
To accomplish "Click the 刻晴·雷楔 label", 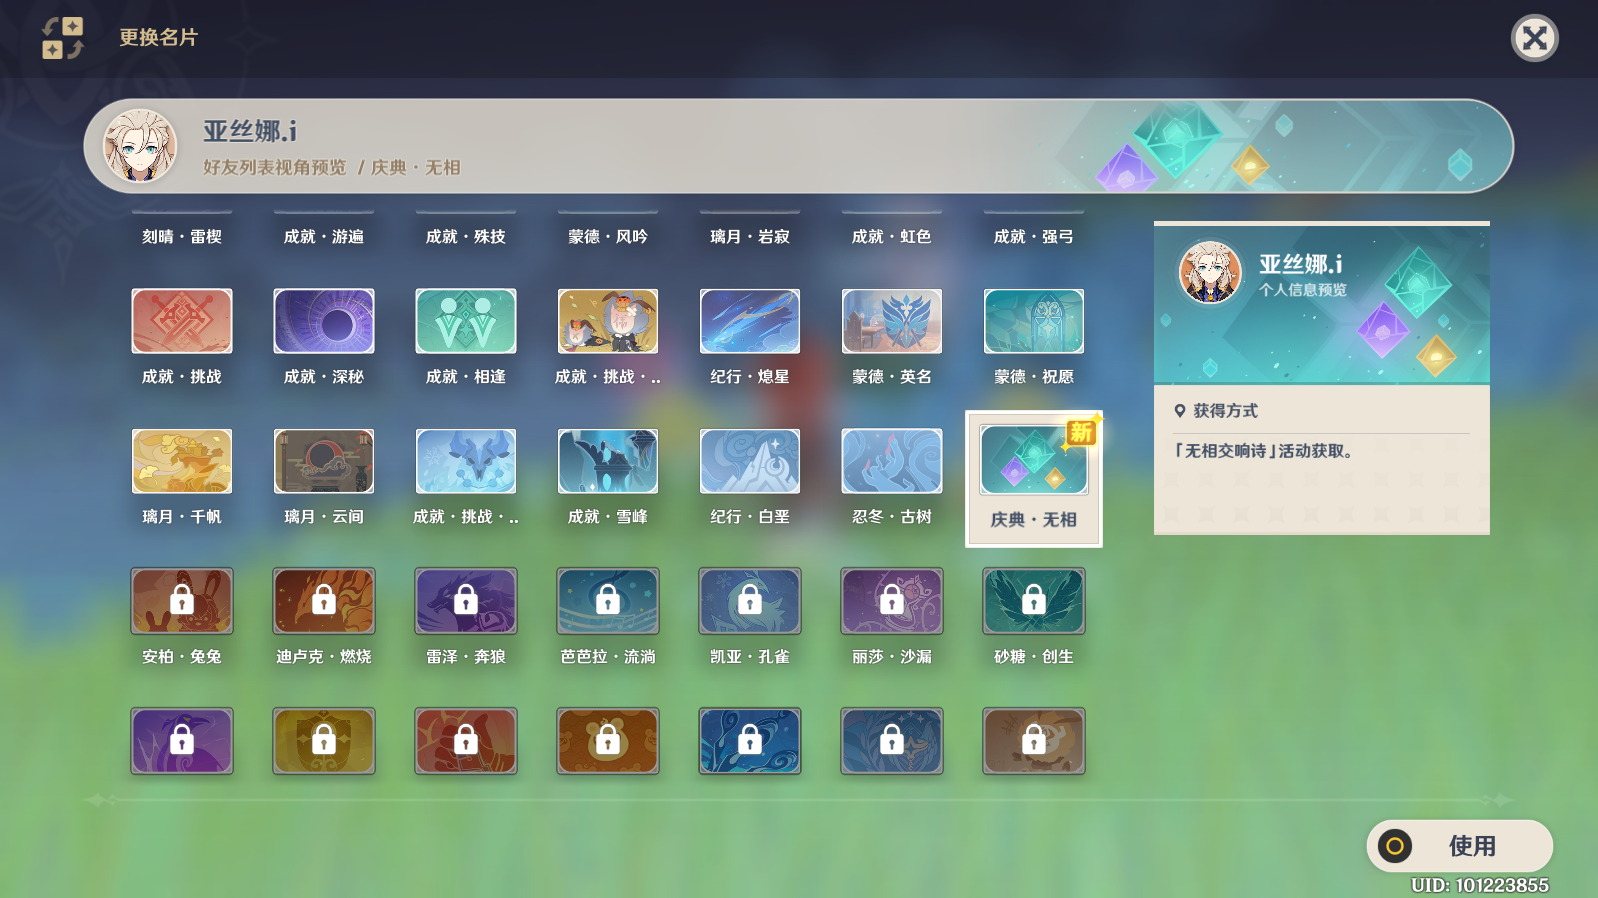I will 182,236.
